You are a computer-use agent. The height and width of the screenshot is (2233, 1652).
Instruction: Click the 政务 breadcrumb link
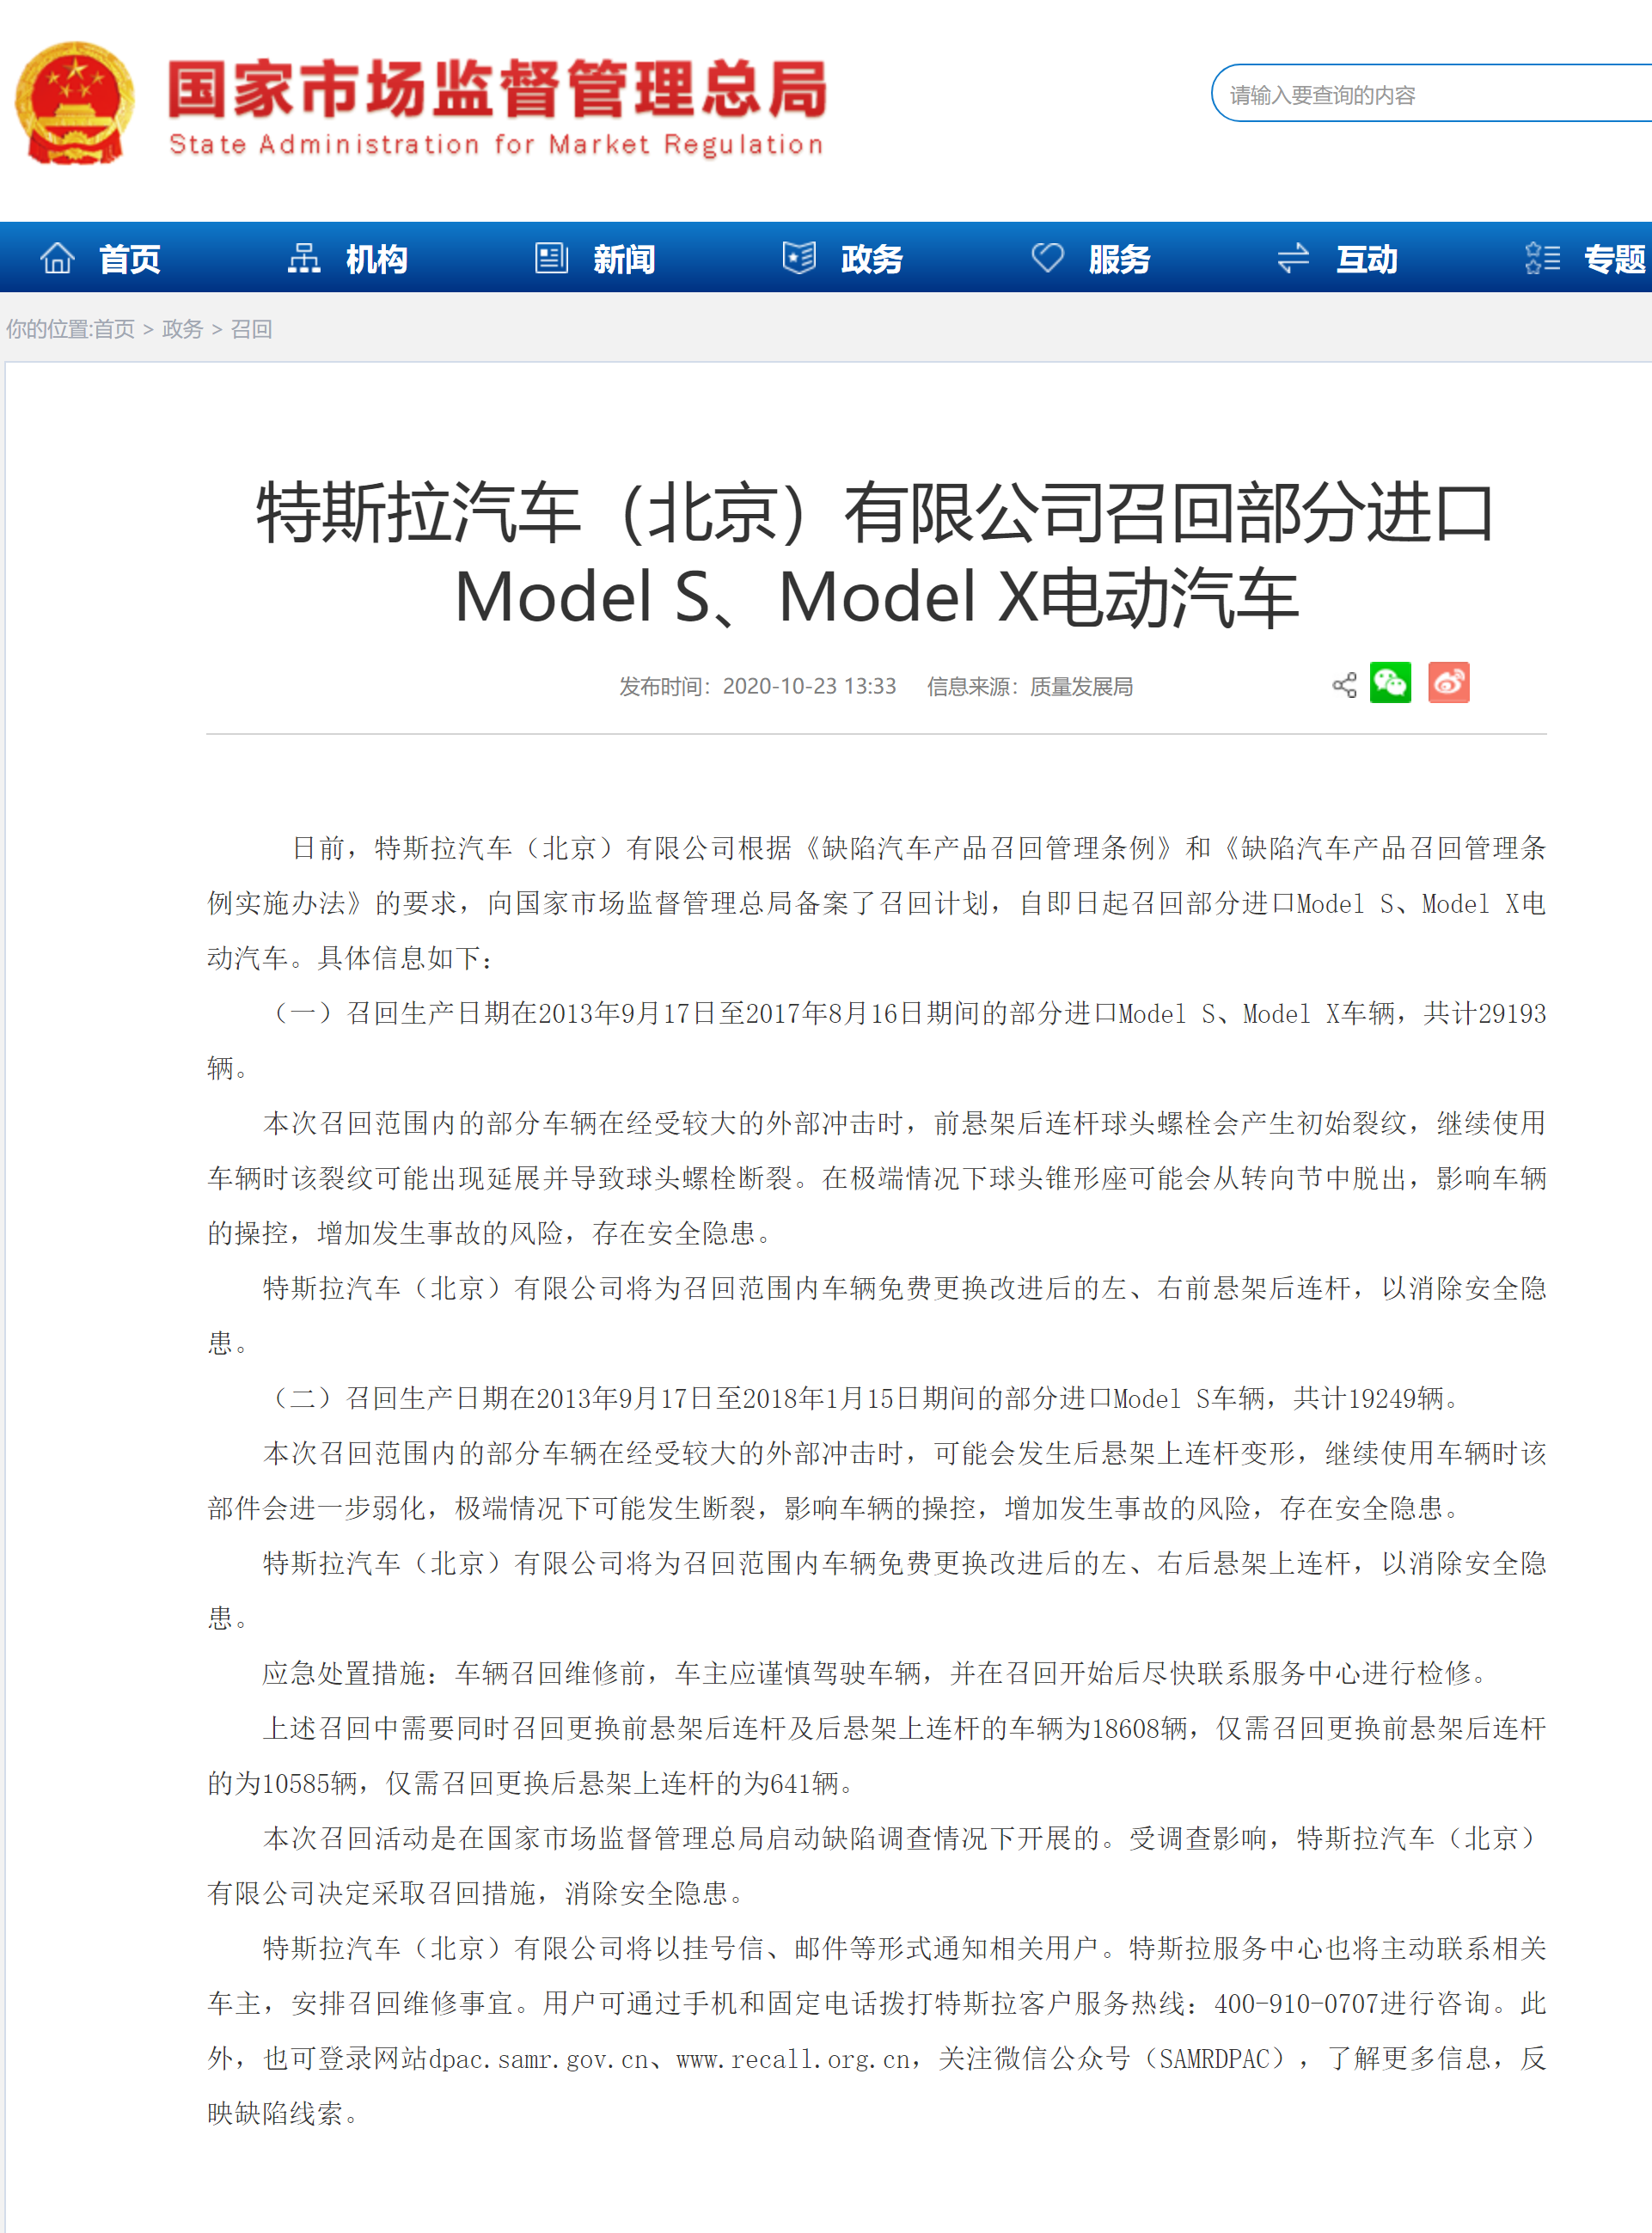point(182,329)
